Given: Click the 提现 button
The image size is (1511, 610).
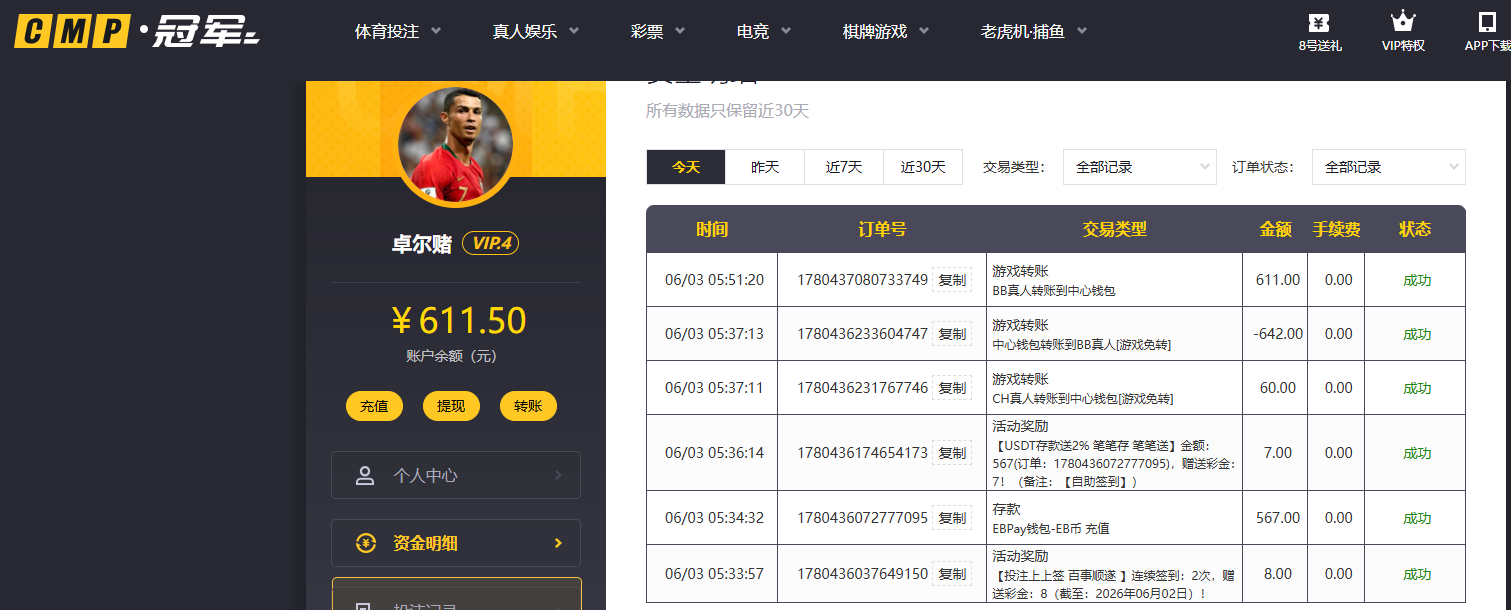Looking at the screenshot, I should (451, 406).
